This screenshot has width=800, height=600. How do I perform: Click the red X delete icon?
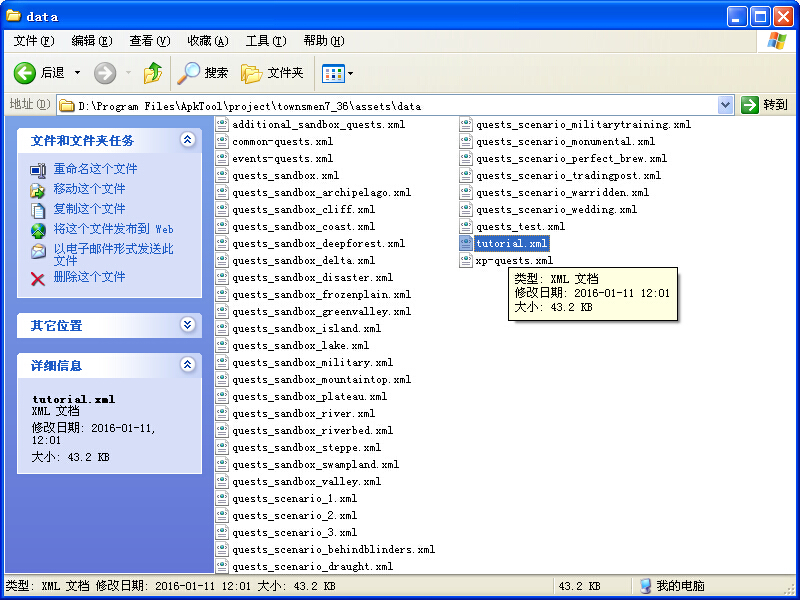tap(38, 279)
